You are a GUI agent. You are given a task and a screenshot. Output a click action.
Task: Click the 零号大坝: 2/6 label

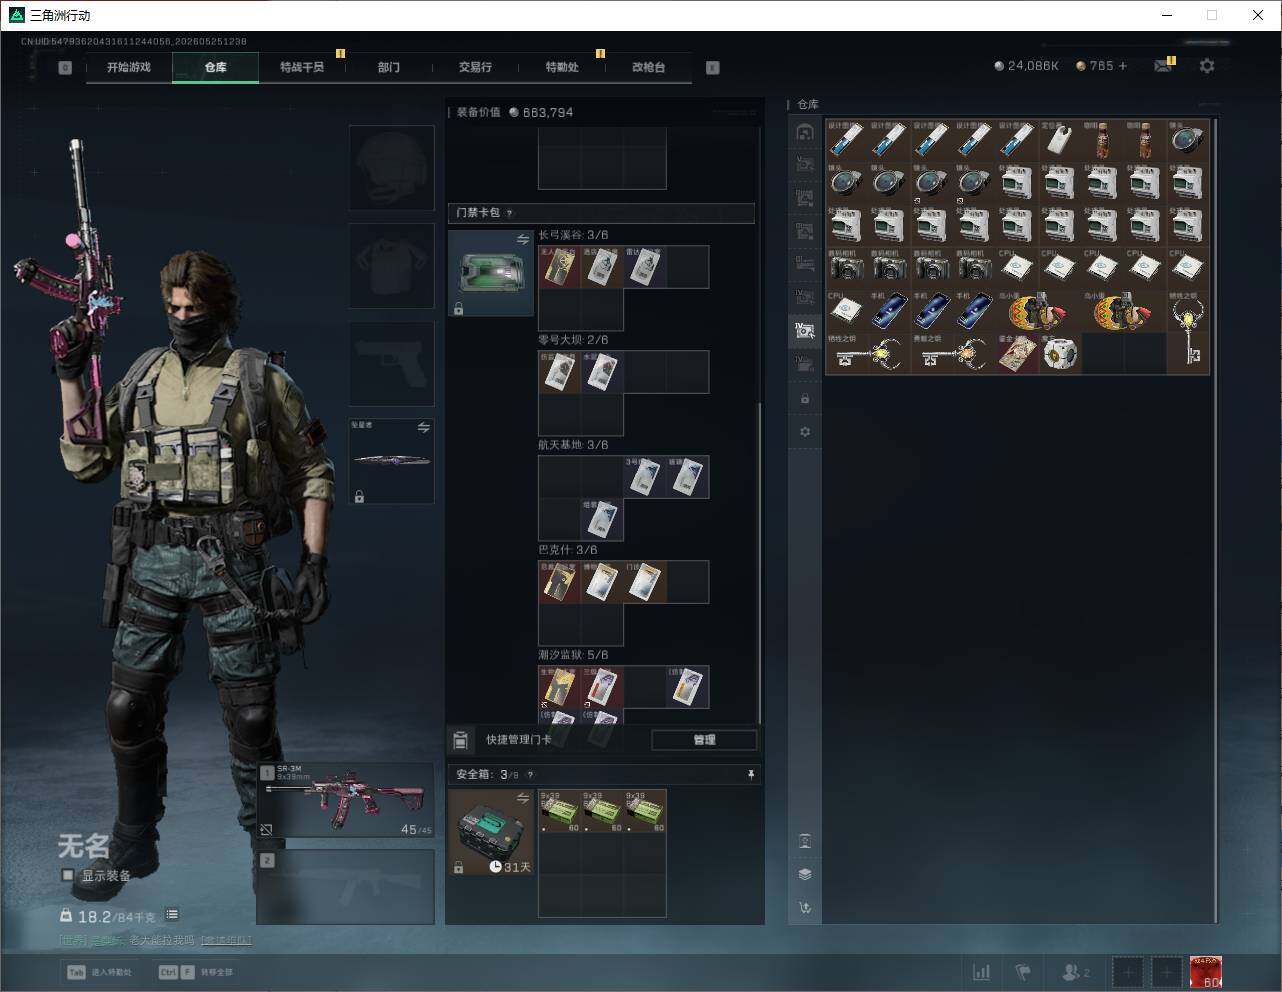[573, 340]
